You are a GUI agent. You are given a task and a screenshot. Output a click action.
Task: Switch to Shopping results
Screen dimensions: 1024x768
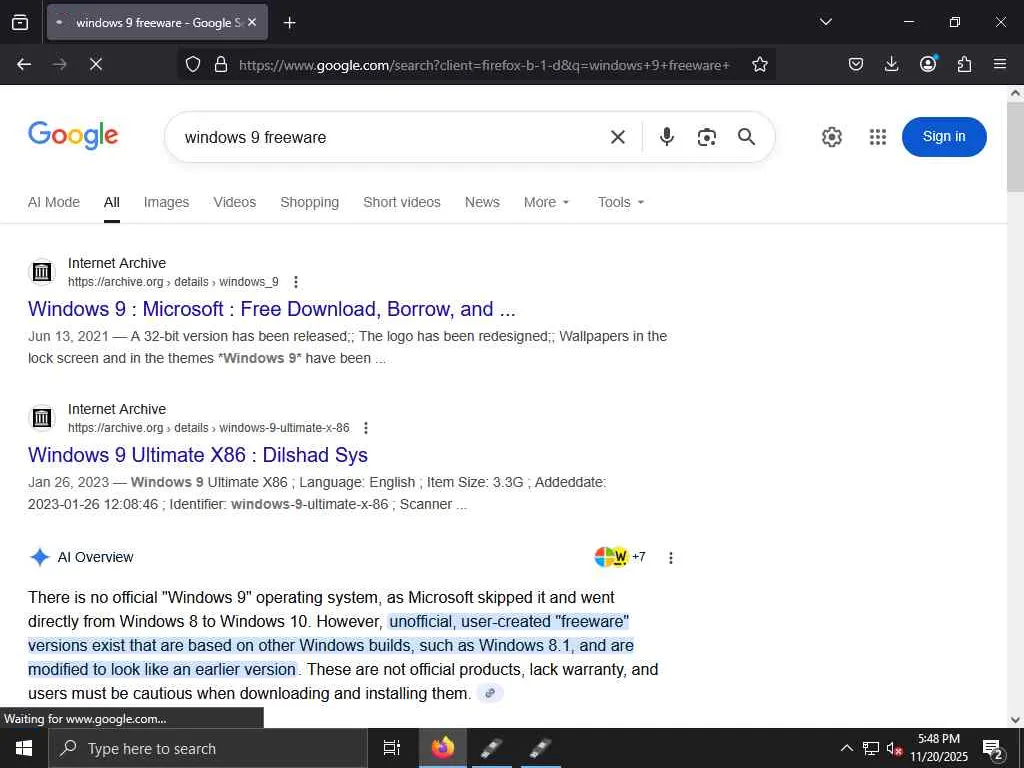click(x=310, y=202)
